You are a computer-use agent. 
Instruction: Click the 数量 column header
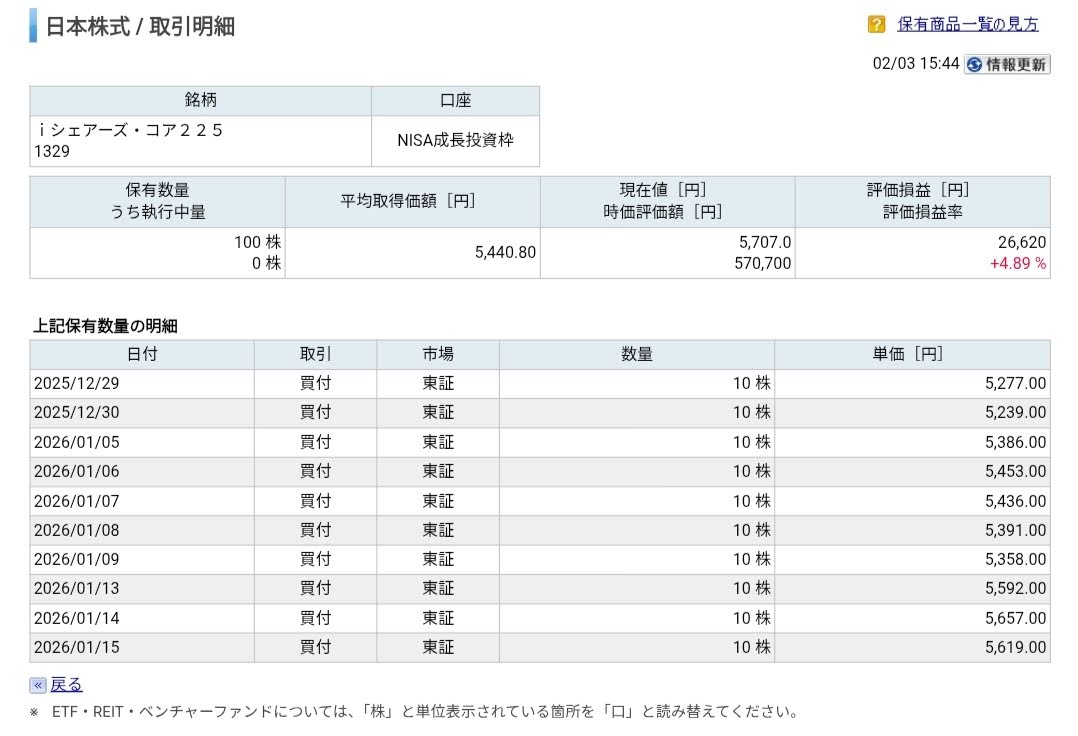click(x=637, y=354)
